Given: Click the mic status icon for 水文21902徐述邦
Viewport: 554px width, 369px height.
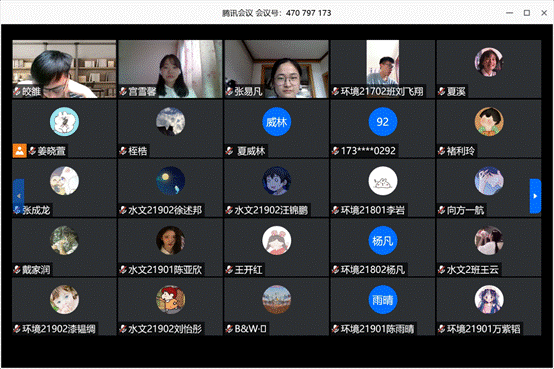Looking at the screenshot, I should 123,210.
